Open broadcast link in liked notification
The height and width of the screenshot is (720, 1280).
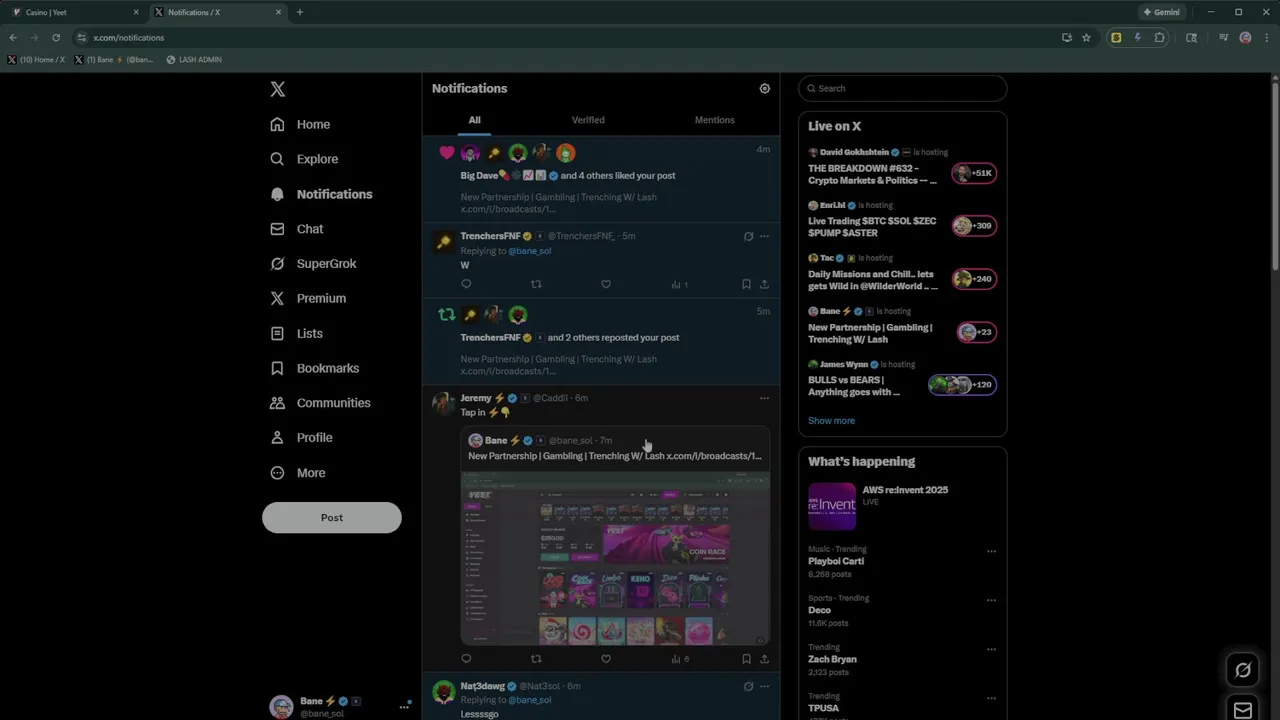(508, 209)
